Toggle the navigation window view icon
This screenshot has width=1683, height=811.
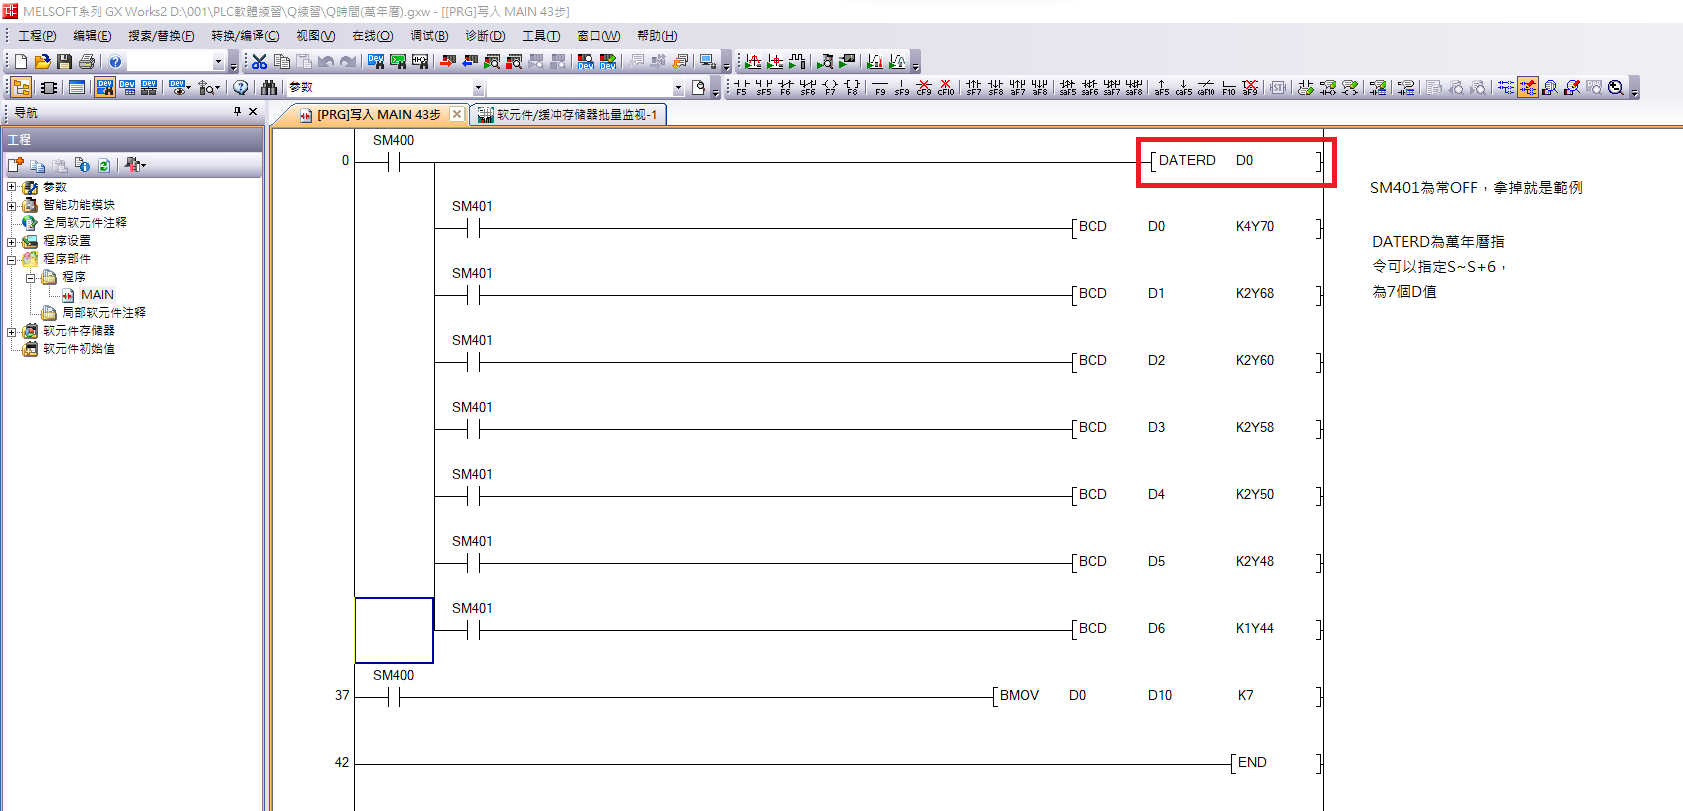coord(21,88)
